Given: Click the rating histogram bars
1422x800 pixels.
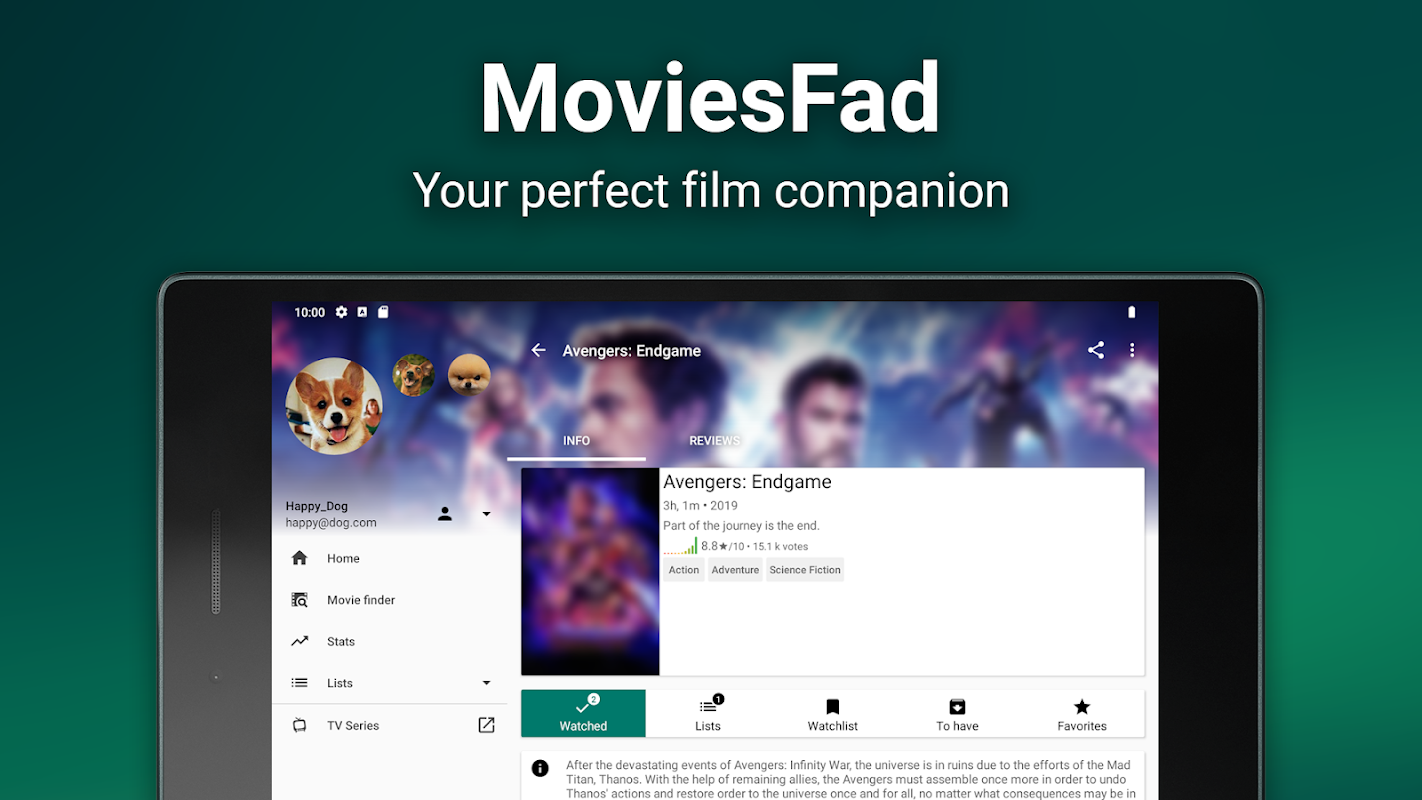Looking at the screenshot, I should pos(681,546).
